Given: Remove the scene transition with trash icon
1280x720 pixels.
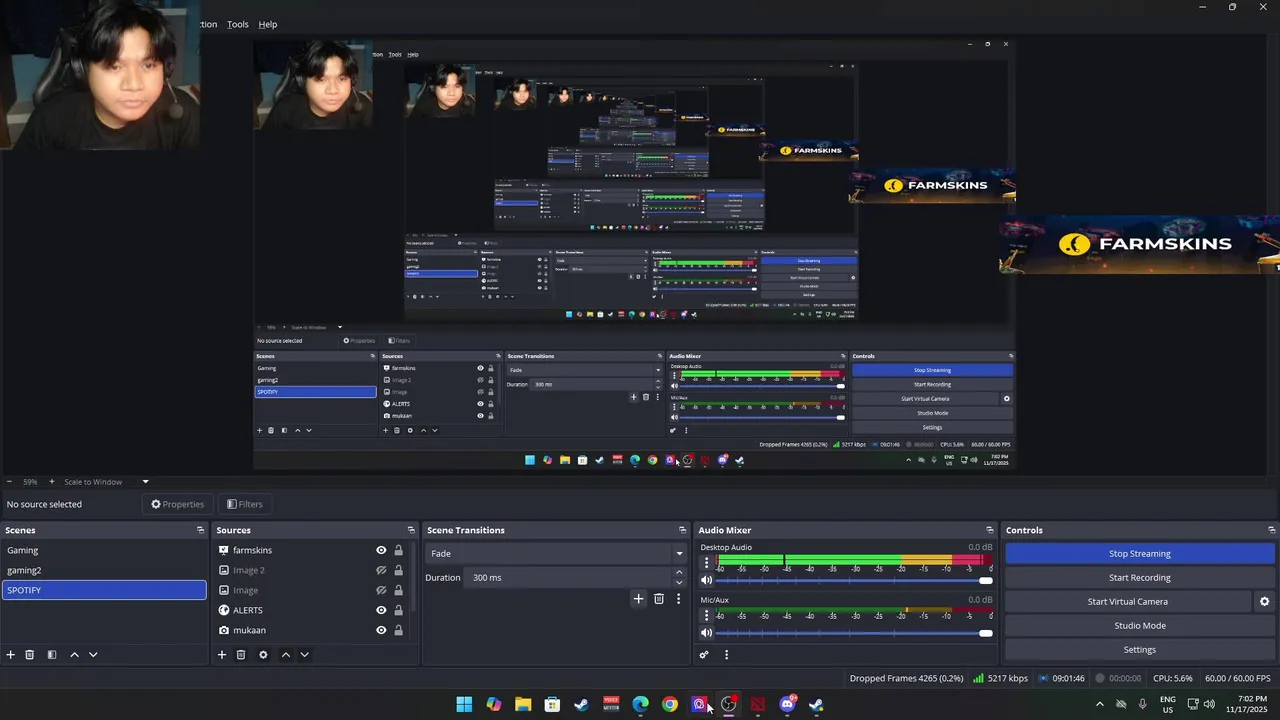Looking at the screenshot, I should coord(659,599).
